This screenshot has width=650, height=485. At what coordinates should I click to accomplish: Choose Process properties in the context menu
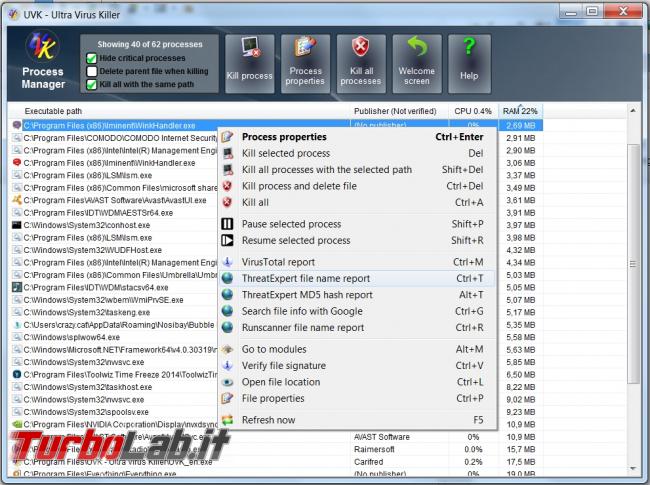[x=357, y=137]
